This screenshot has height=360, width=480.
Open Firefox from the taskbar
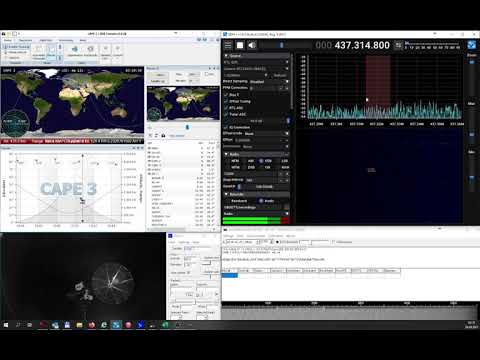click(x=92, y=325)
